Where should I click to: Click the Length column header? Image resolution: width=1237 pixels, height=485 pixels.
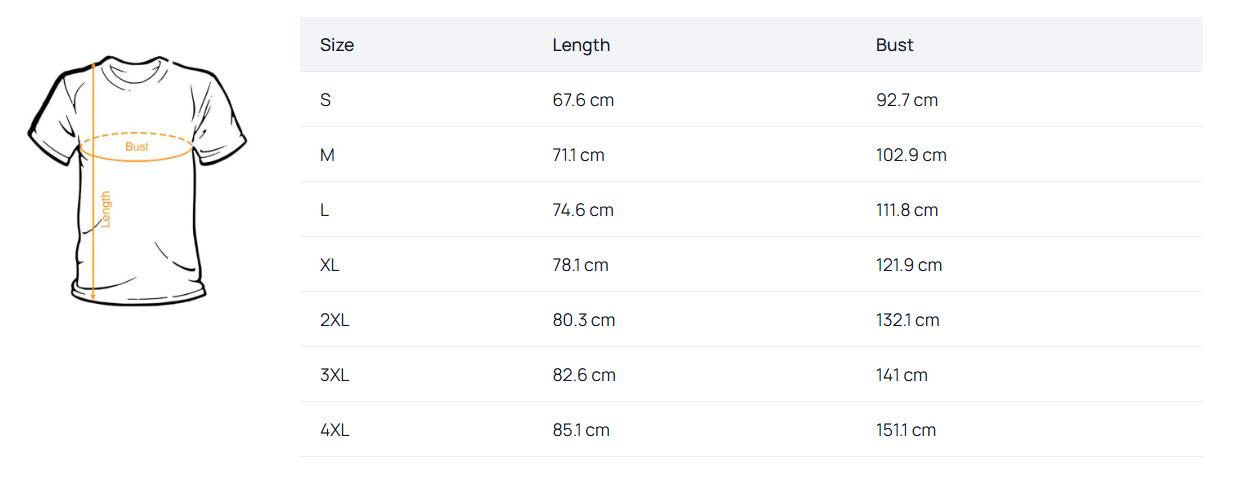pos(581,45)
